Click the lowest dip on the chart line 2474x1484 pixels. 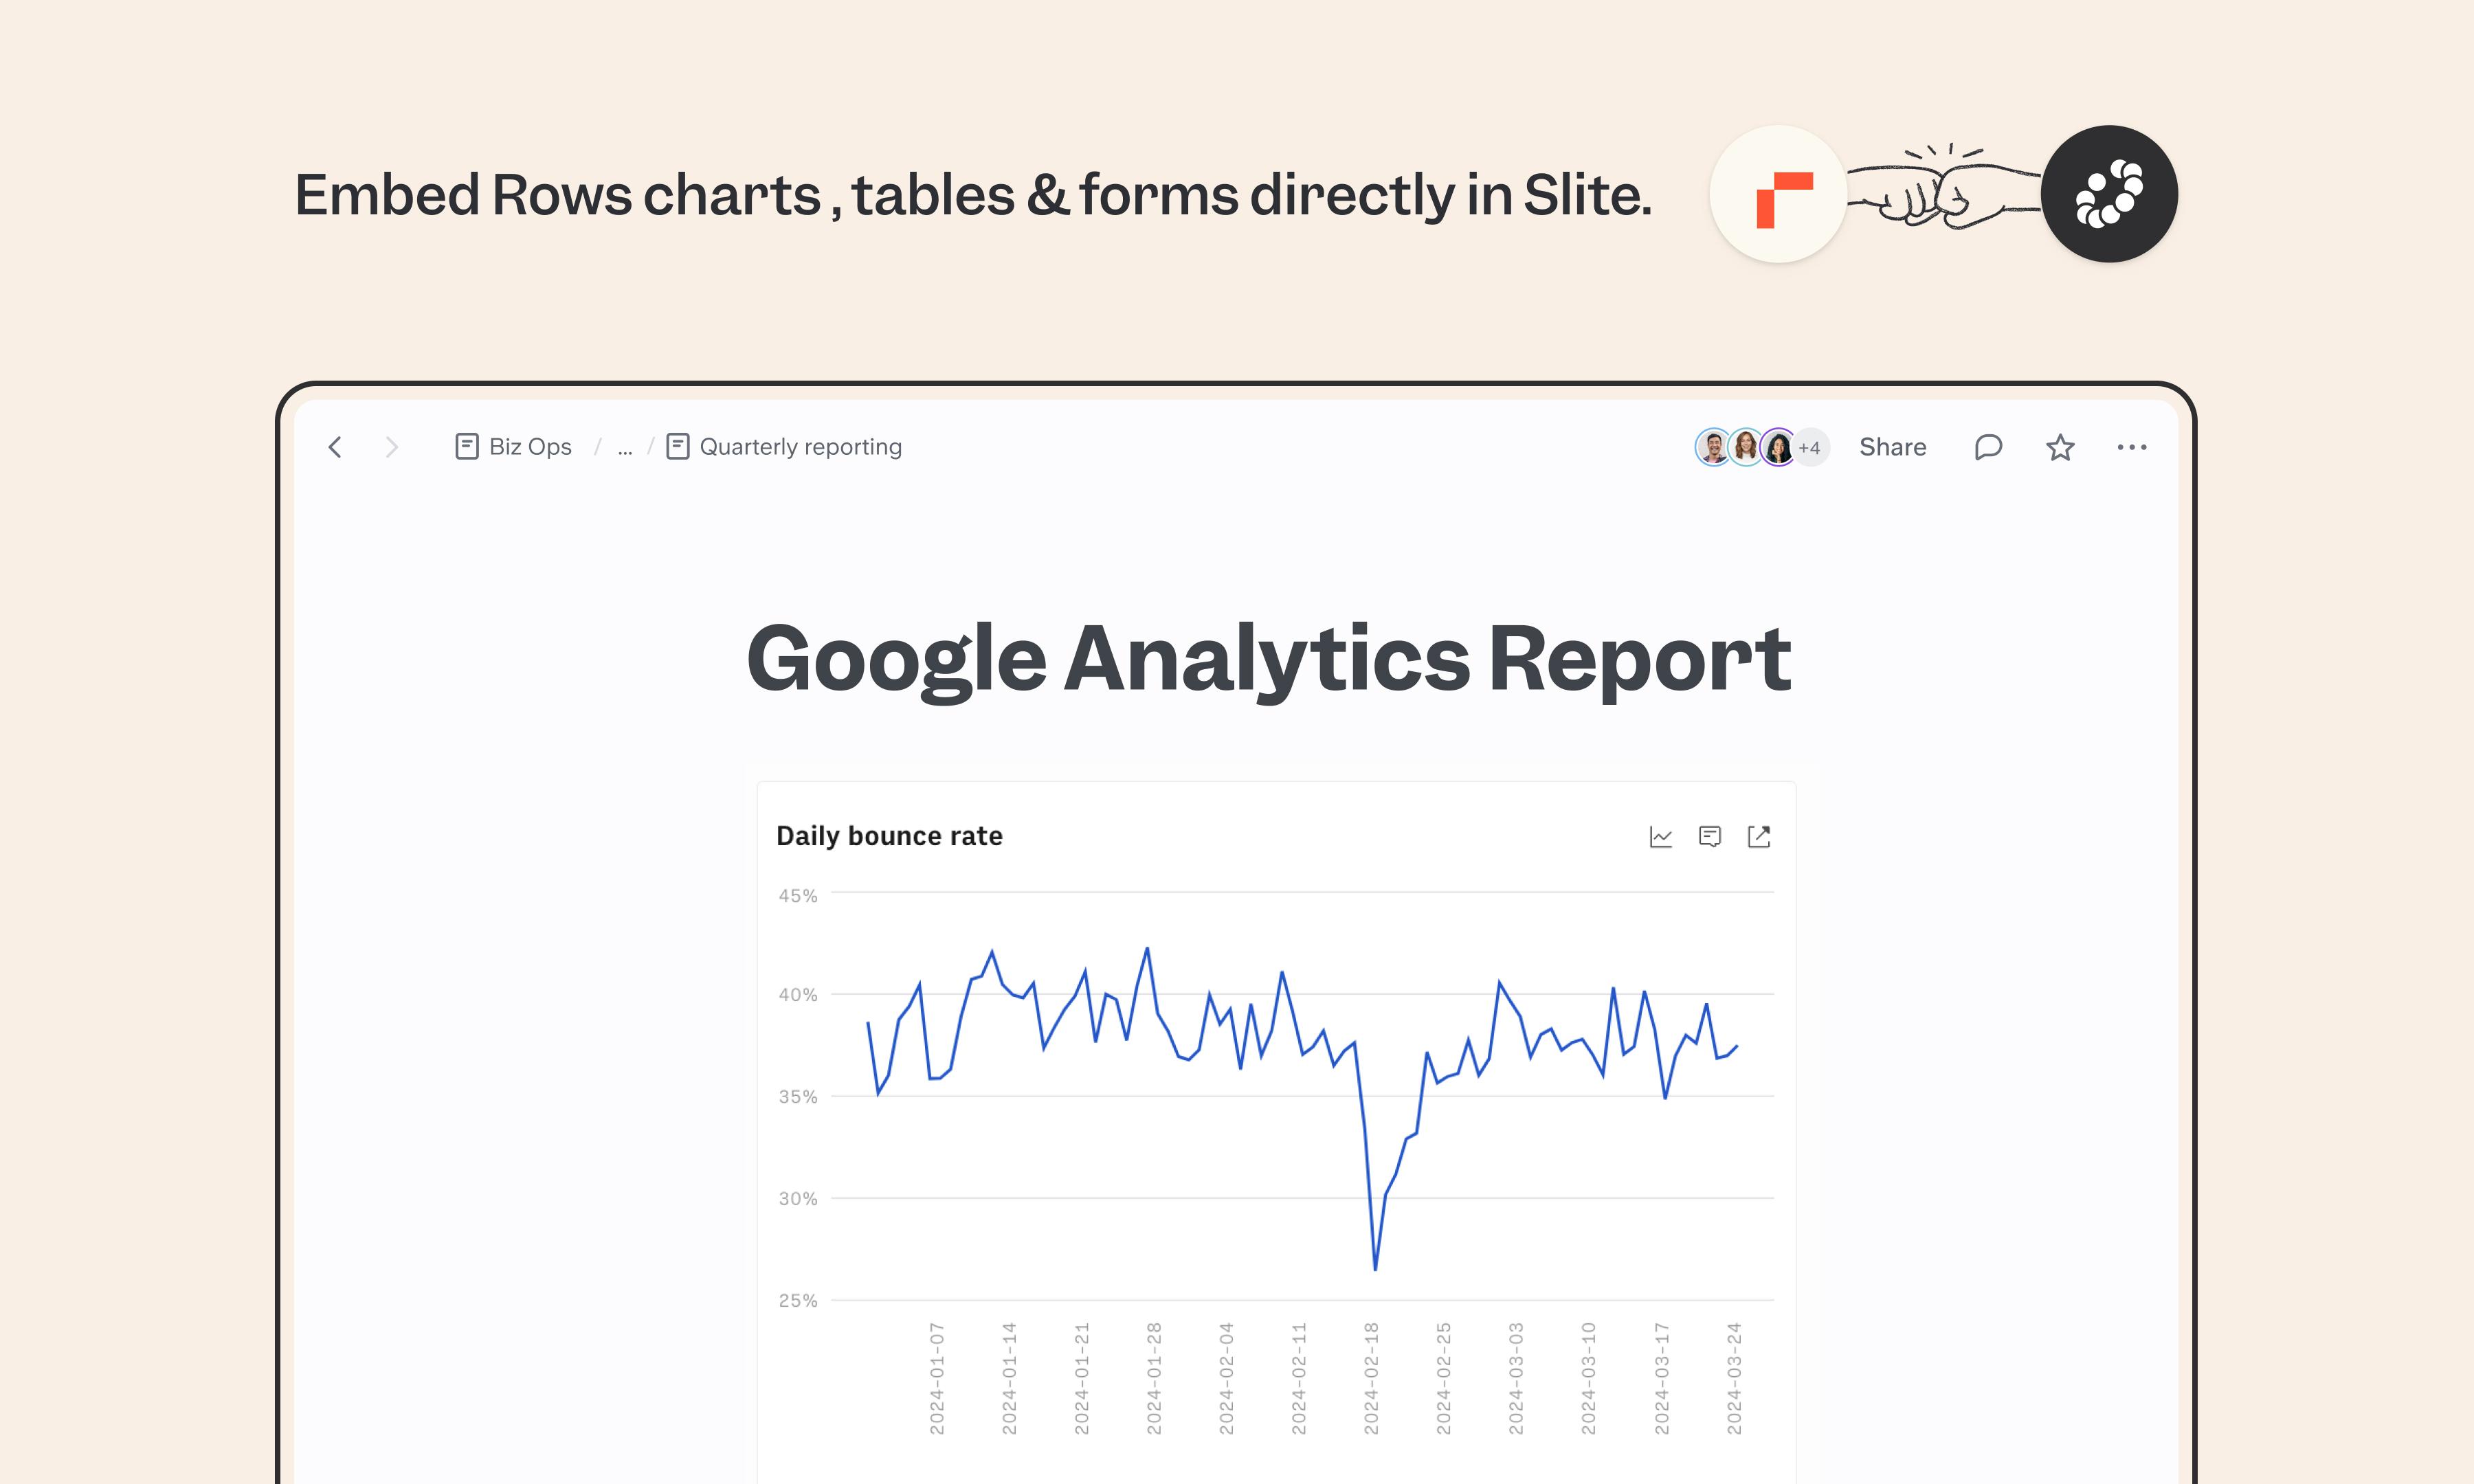(1375, 1268)
